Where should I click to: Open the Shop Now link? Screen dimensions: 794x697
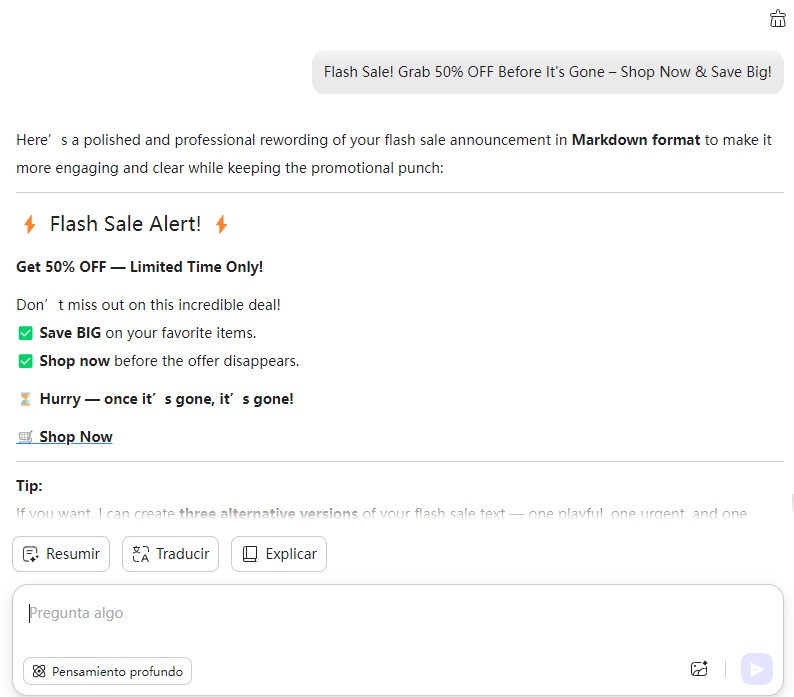click(x=76, y=437)
